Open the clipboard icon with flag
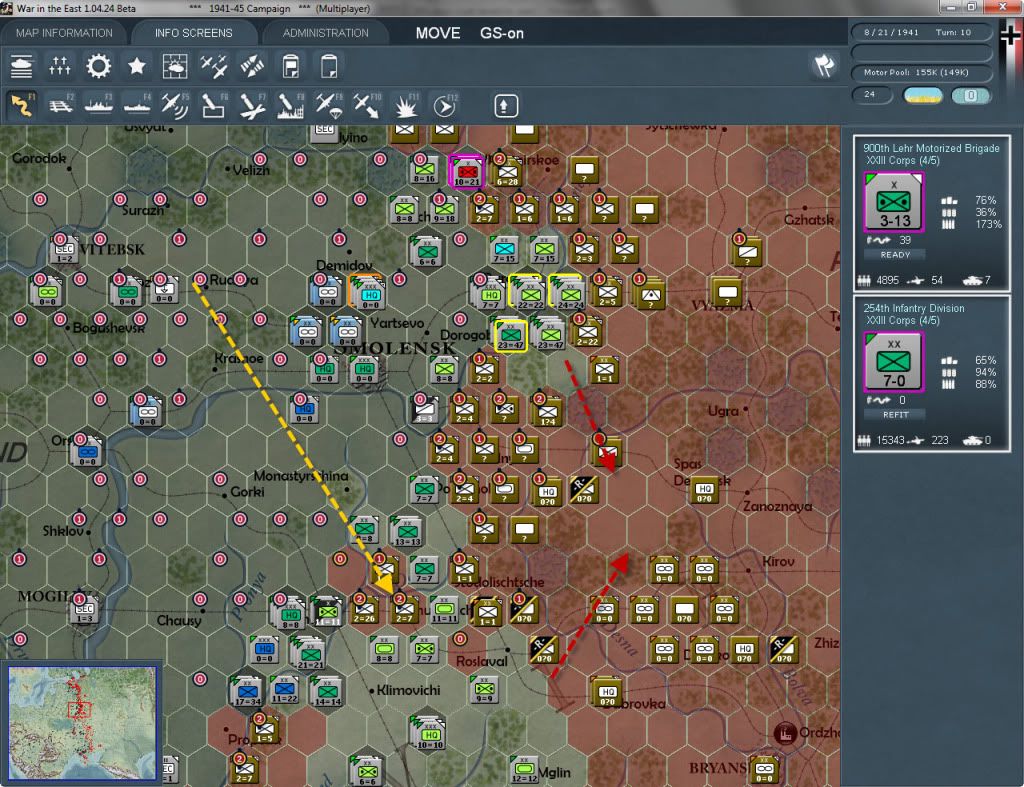The width and height of the screenshot is (1024, 787). pyautogui.click(x=291, y=67)
